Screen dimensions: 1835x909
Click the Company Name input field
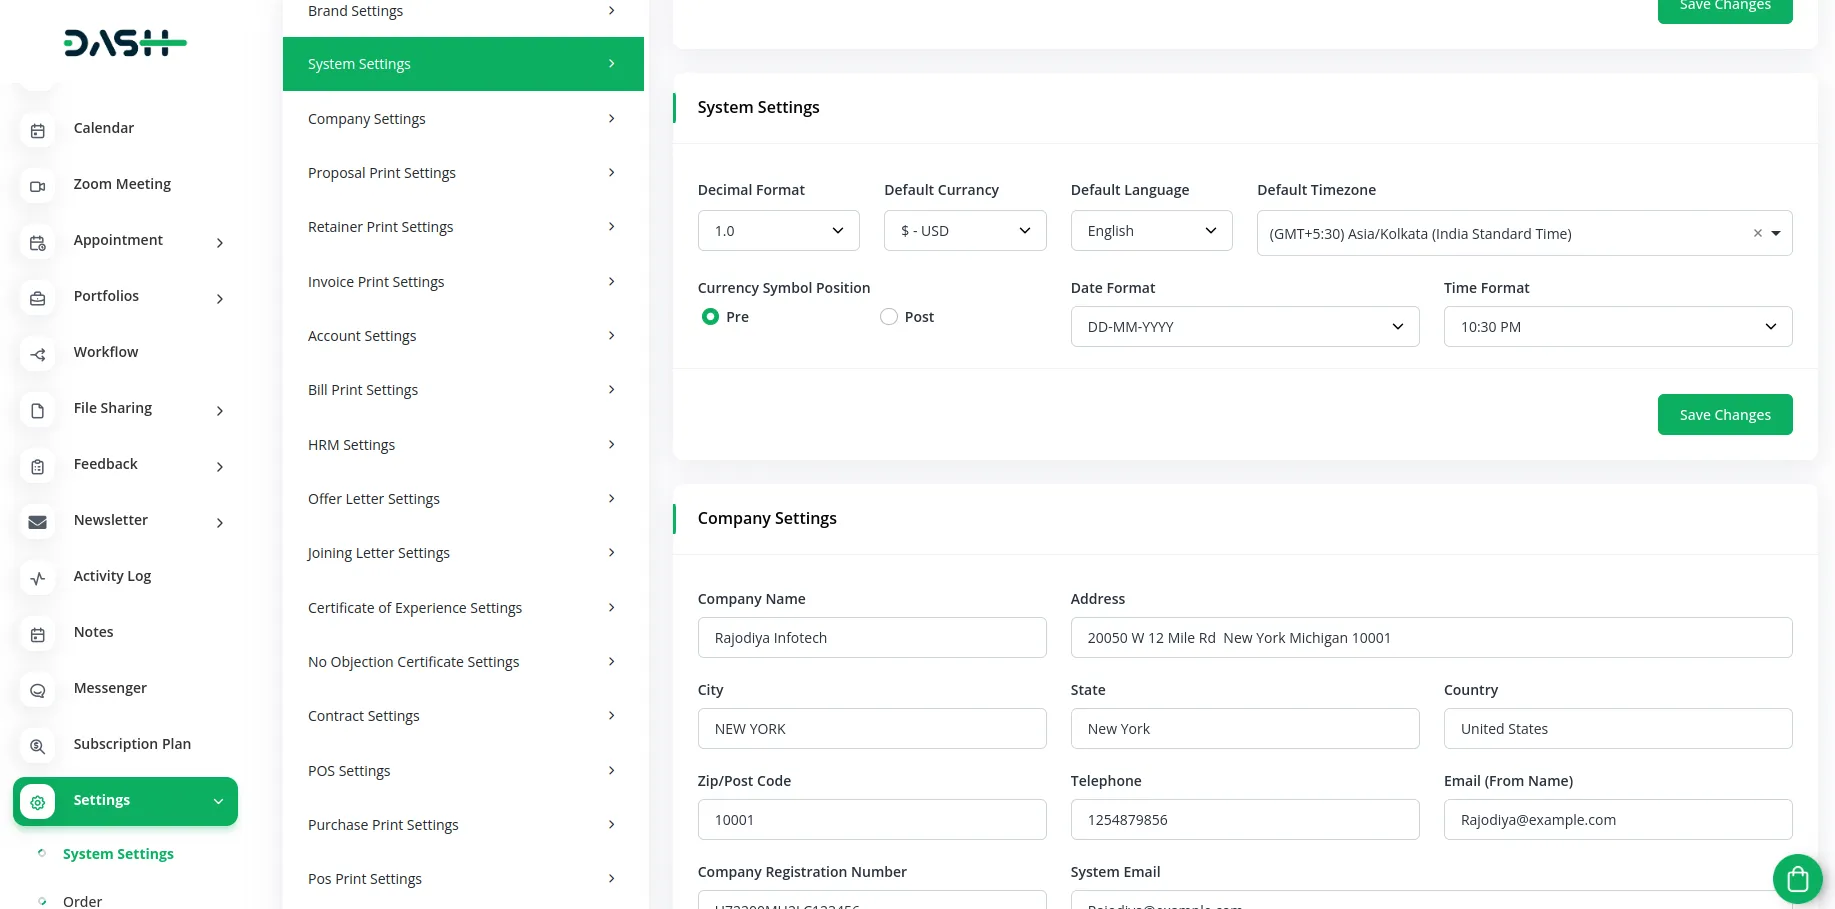(871, 638)
